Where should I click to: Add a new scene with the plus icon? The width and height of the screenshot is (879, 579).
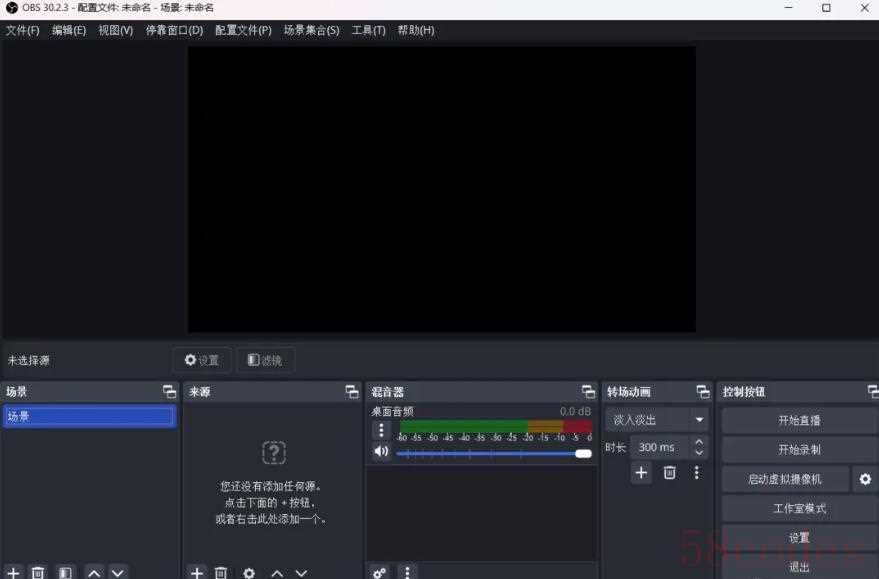(x=13, y=573)
